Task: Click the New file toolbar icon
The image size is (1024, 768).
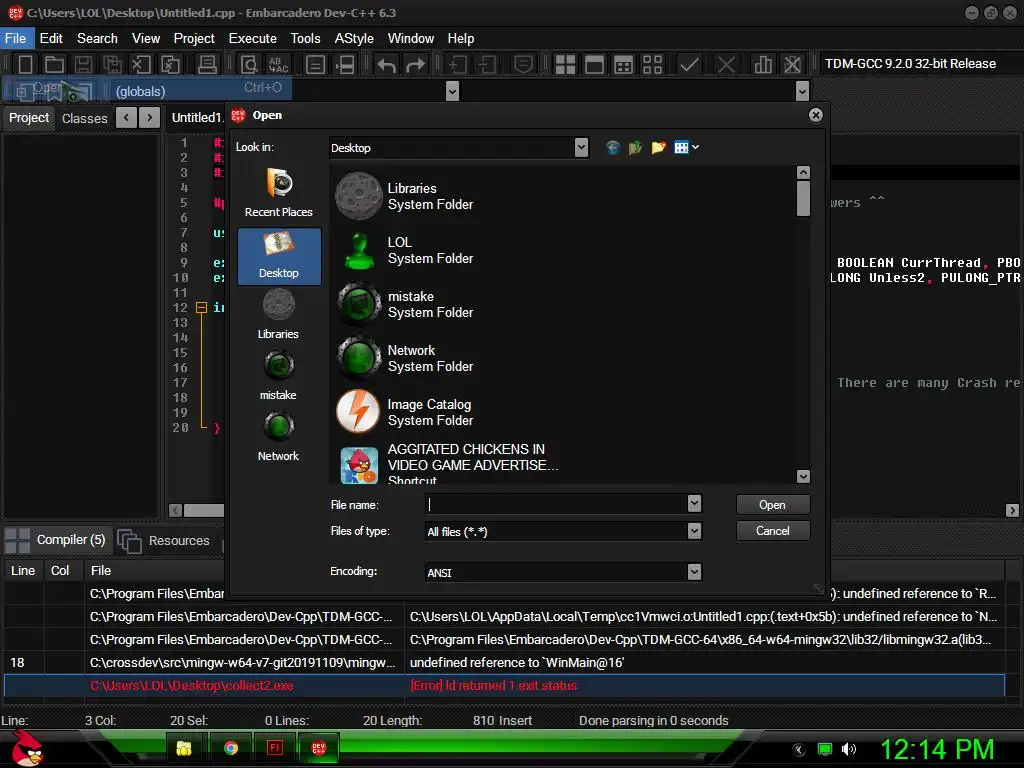Action: (x=25, y=64)
